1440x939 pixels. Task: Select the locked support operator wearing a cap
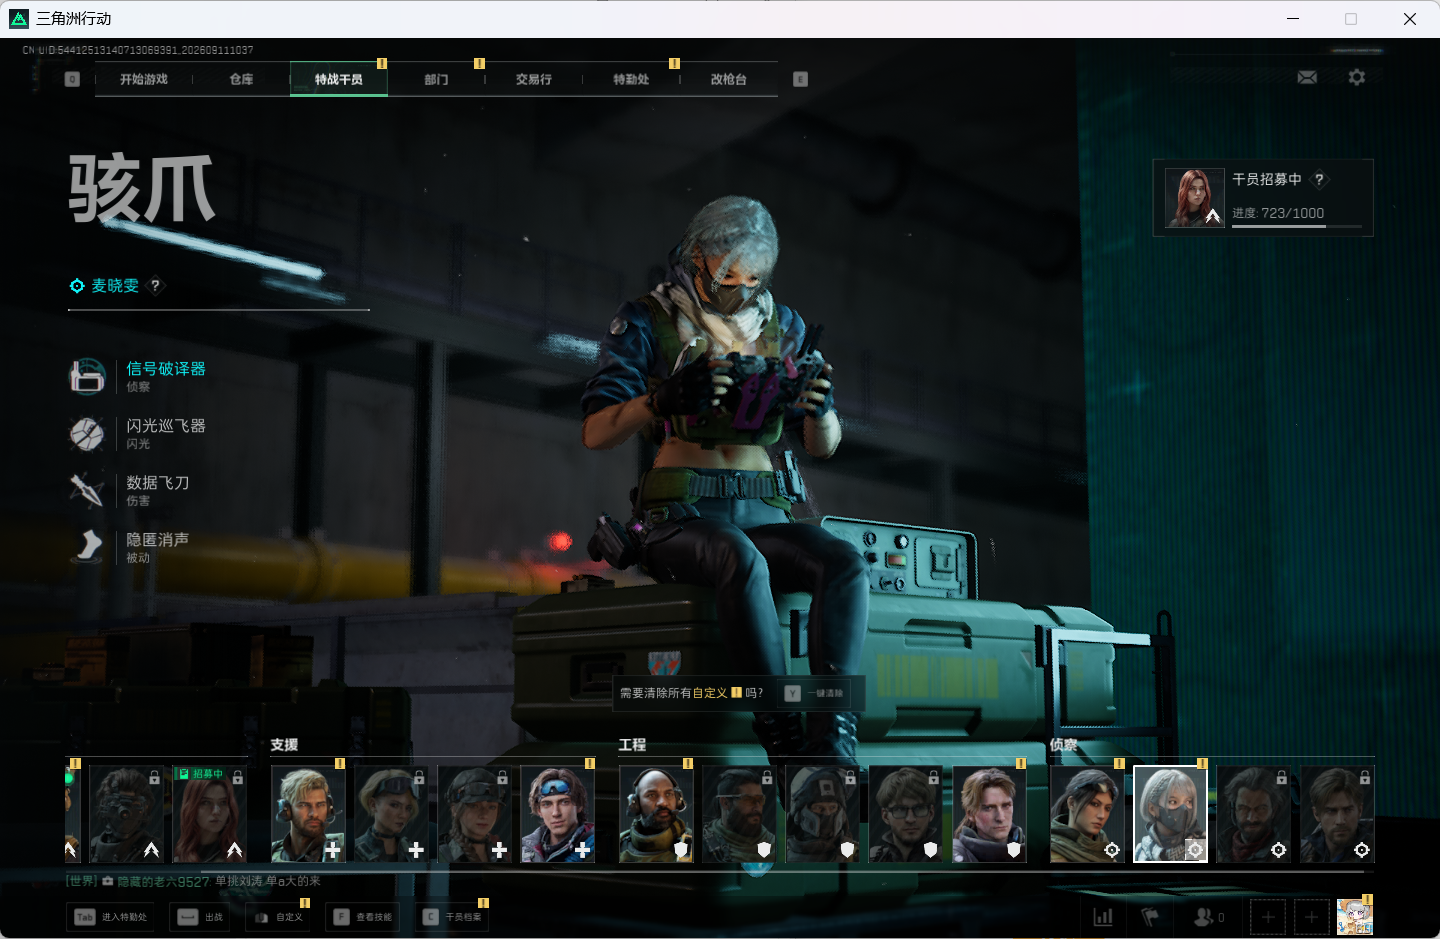click(474, 814)
